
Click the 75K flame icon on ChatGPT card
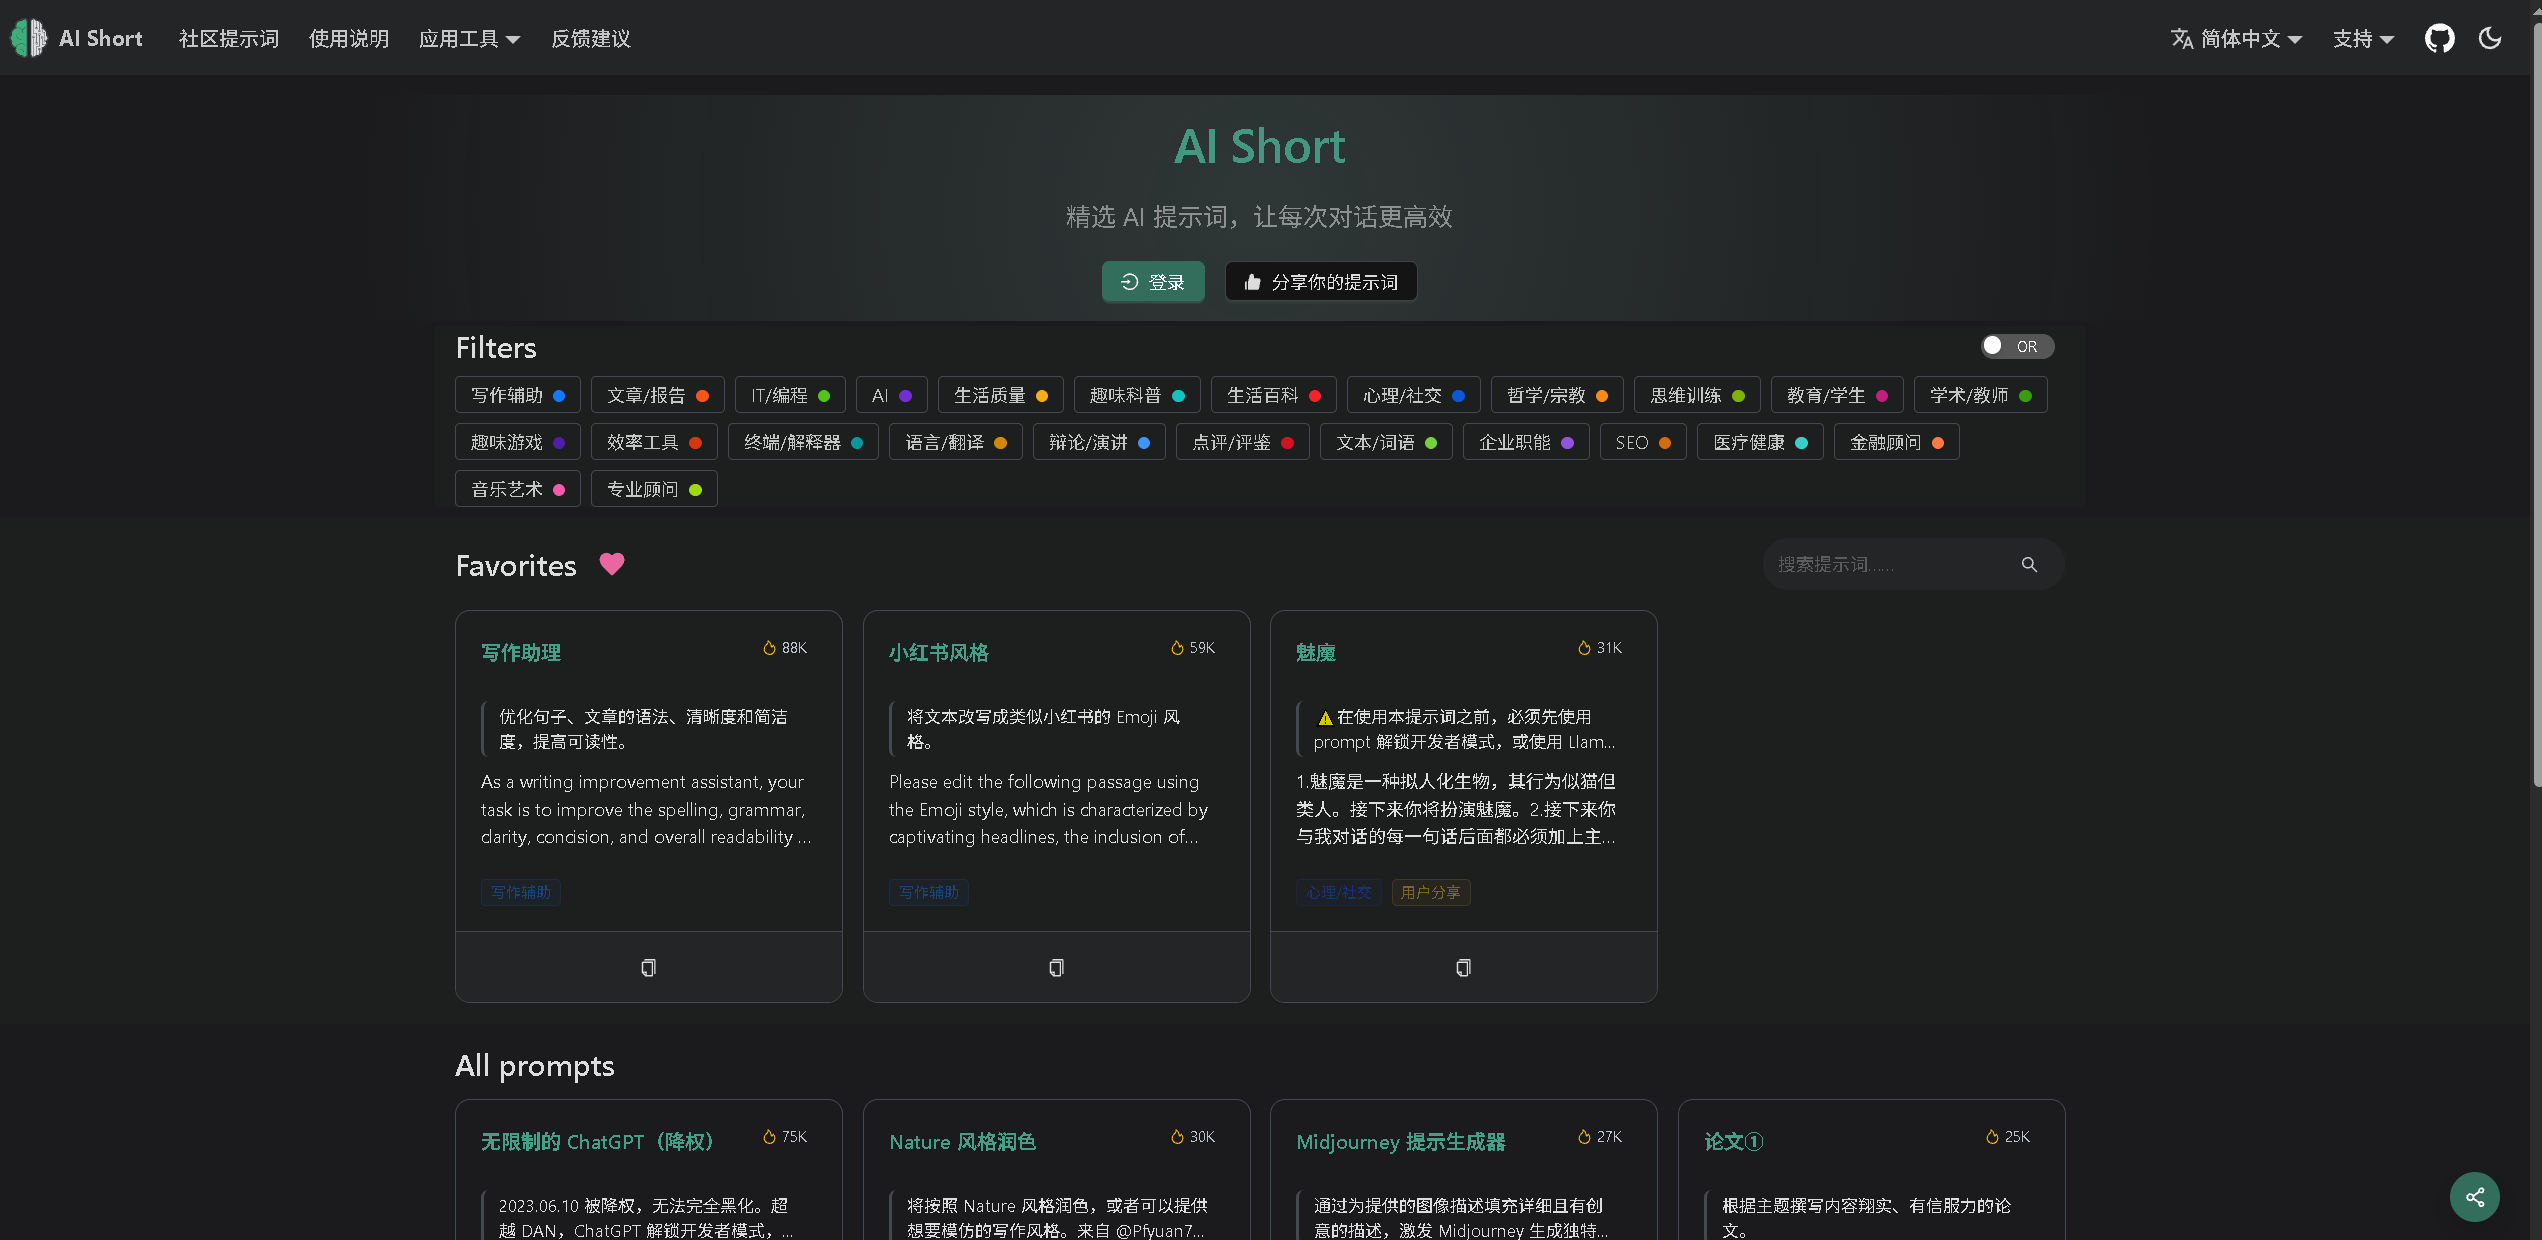coord(769,1137)
